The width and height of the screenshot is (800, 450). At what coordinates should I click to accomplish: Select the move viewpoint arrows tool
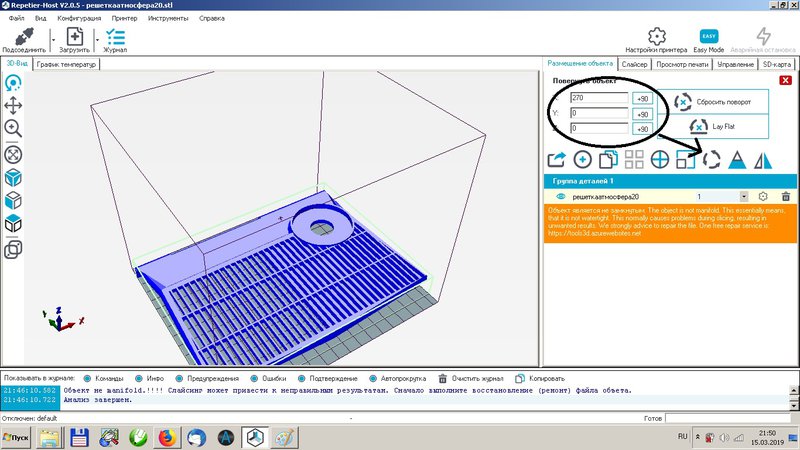[14, 105]
